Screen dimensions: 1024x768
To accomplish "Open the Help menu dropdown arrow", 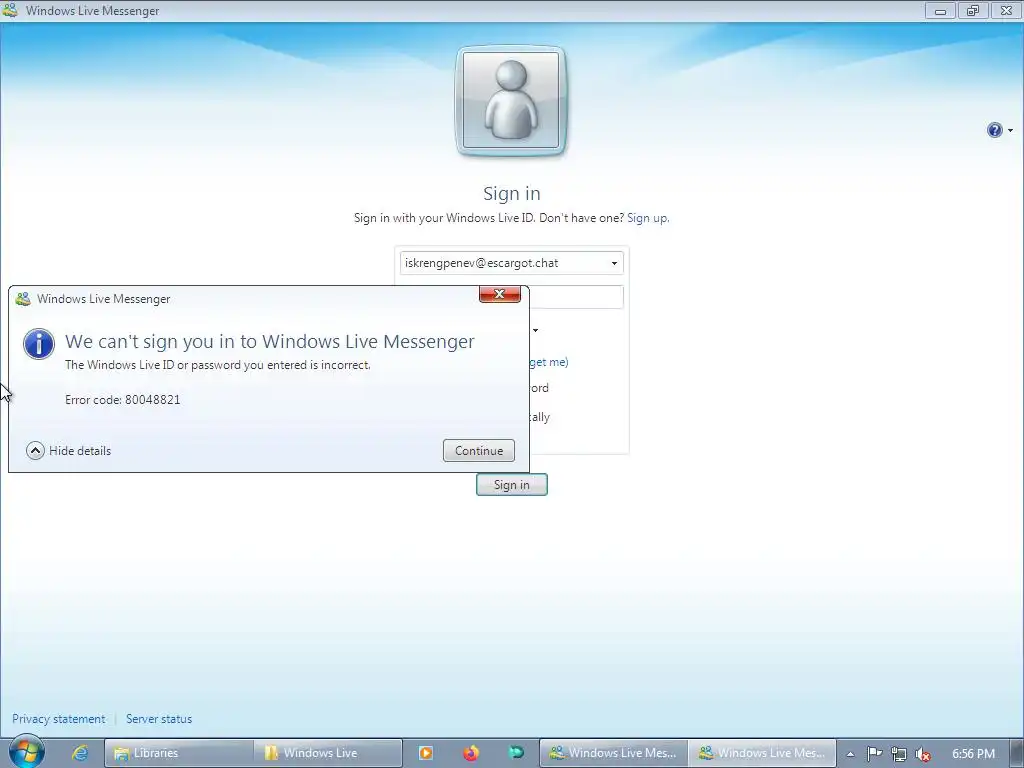I will (x=1010, y=131).
